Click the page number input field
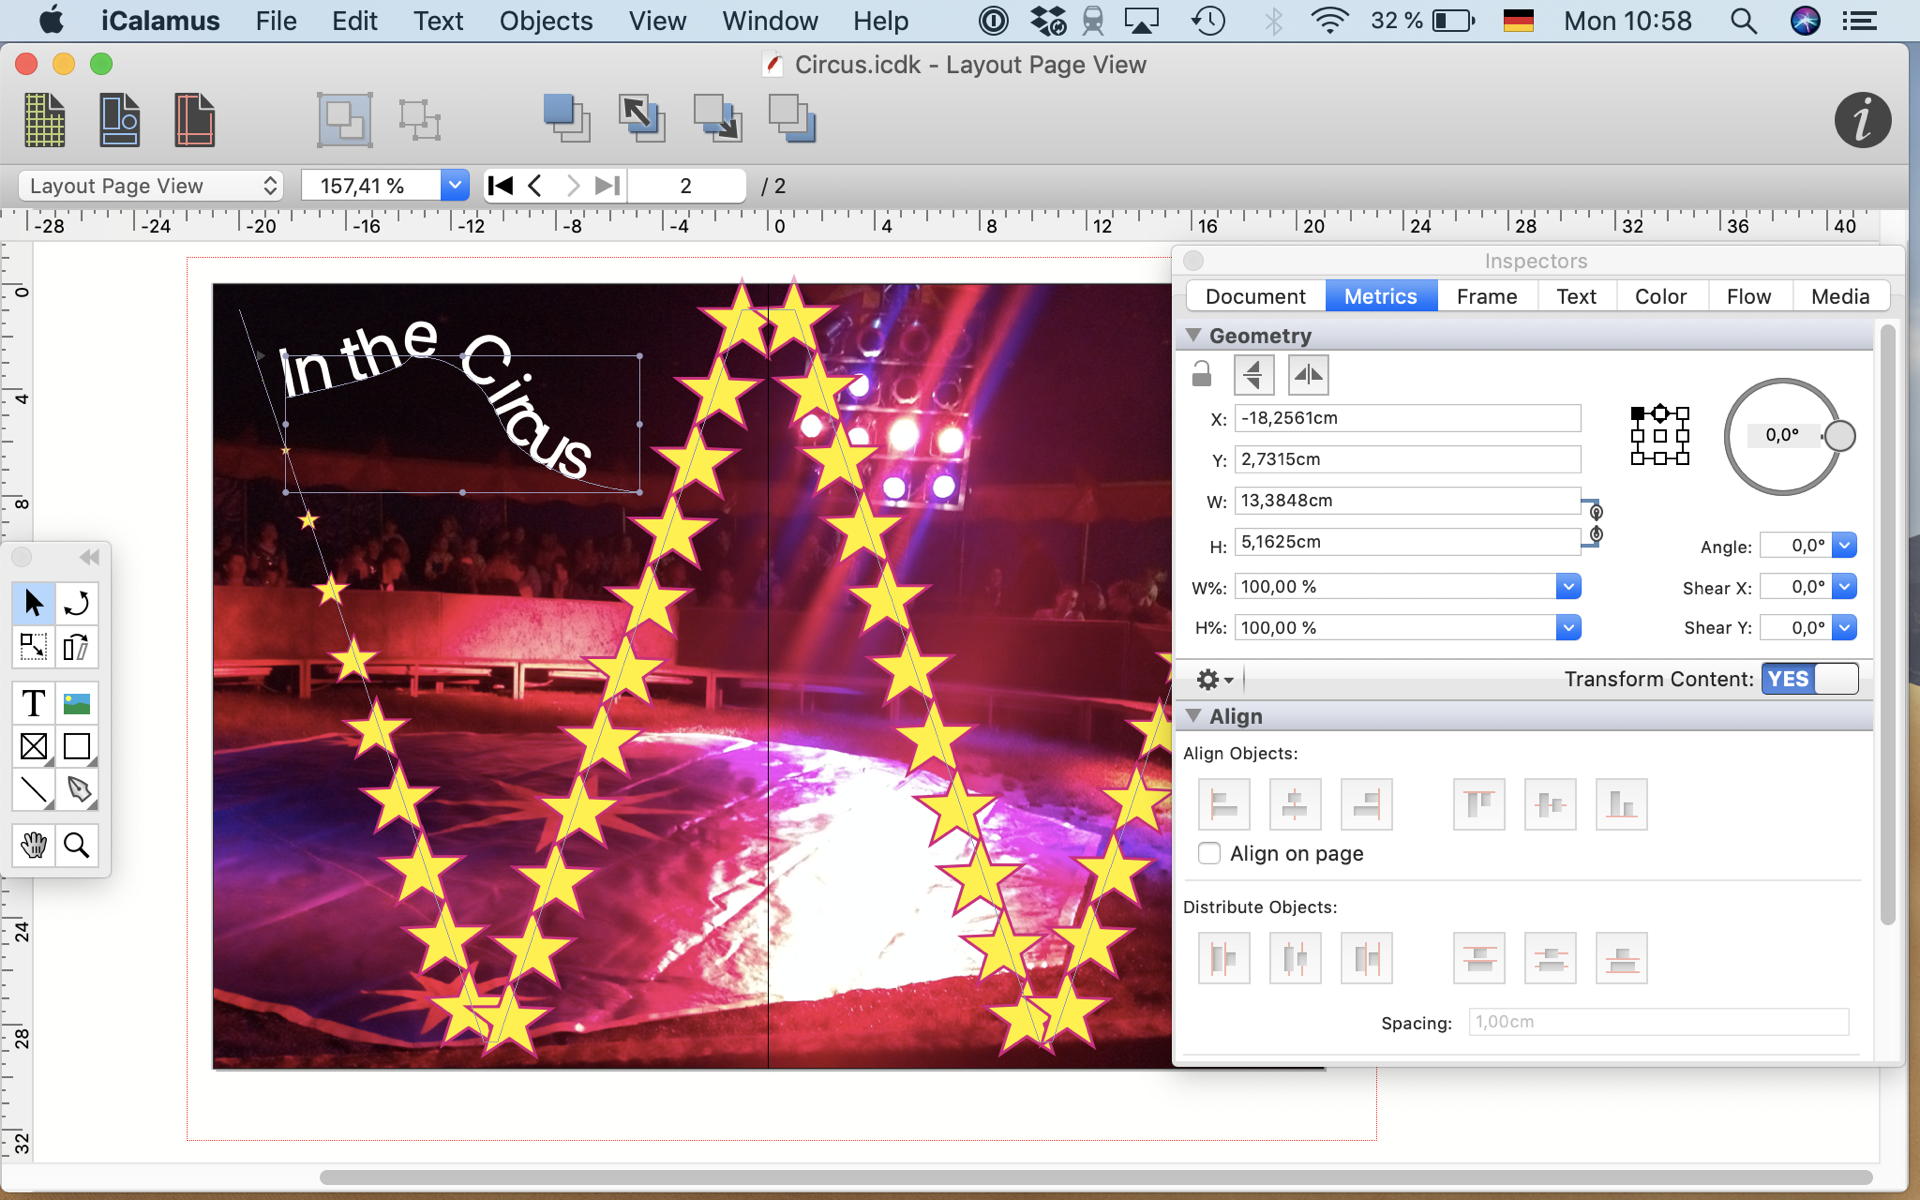Viewport: 1920px width, 1200px height. point(686,186)
